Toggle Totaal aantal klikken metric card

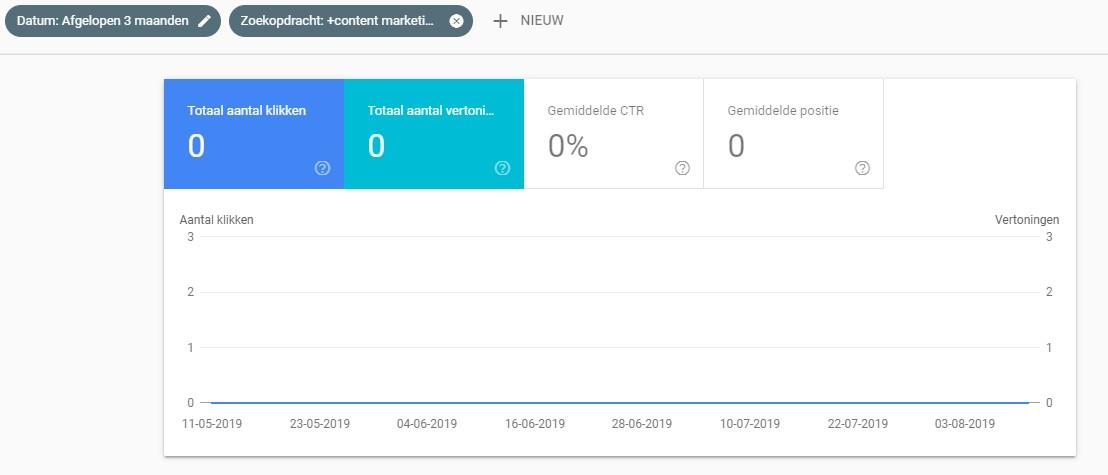click(x=254, y=134)
